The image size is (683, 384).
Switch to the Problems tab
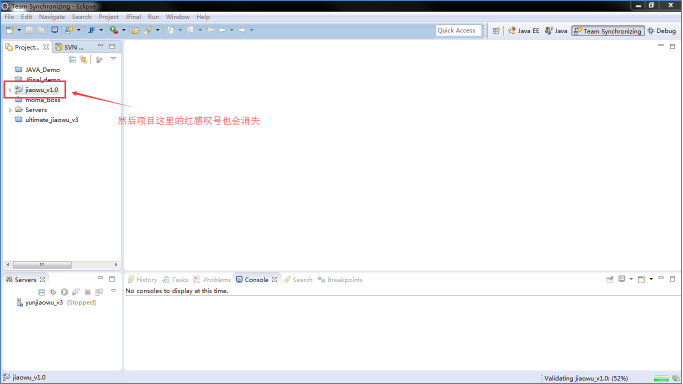coord(212,280)
